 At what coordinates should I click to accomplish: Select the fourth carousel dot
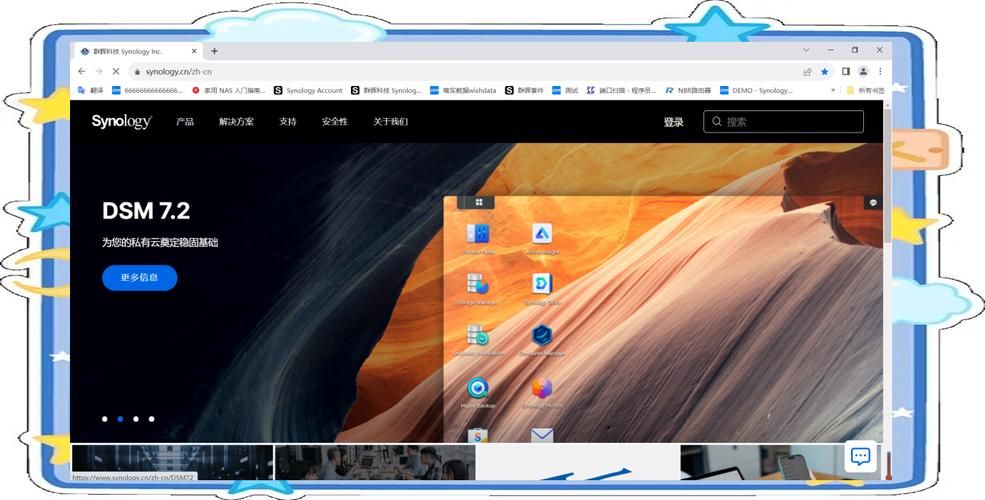pyautogui.click(x=151, y=419)
